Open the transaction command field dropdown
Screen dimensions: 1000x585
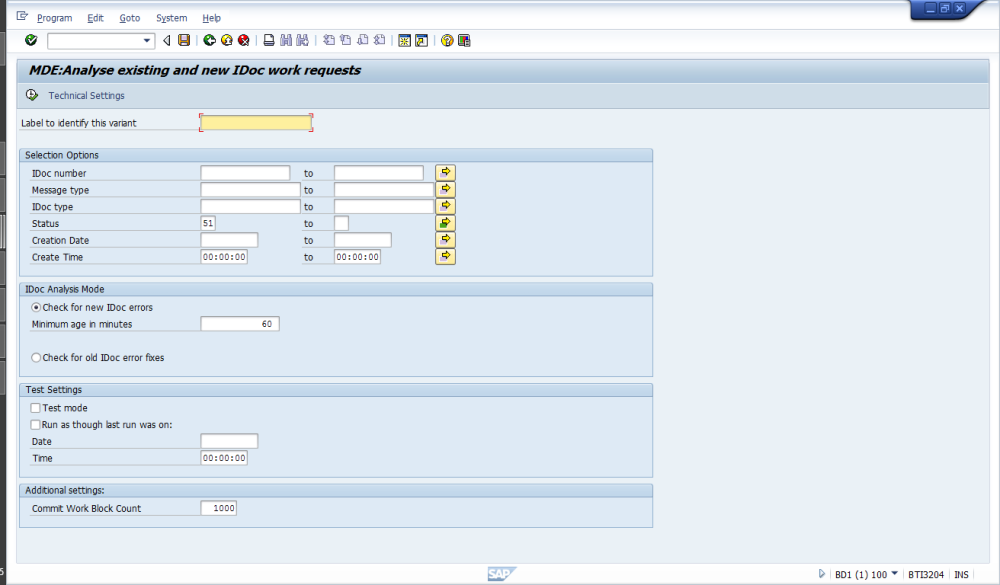pos(147,41)
